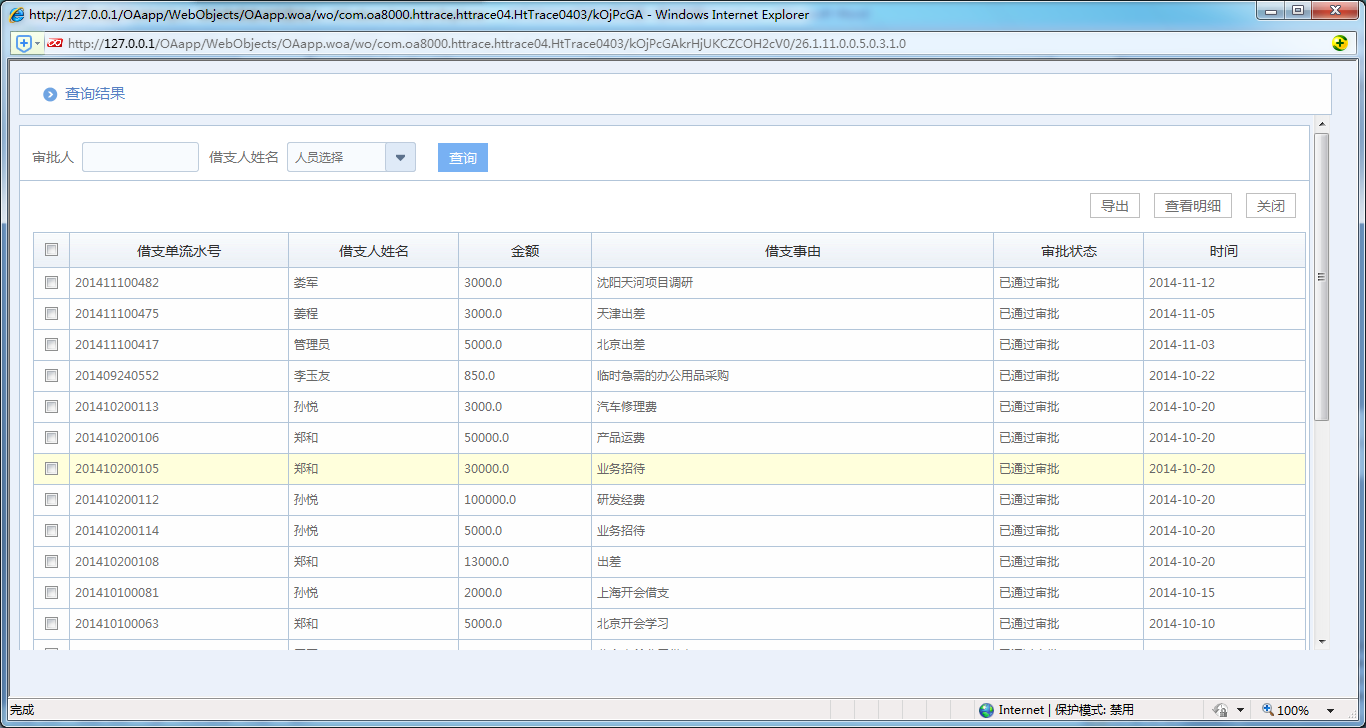Click the 审批人 text input field
This screenshot has width=1366, height=728.
coord(140,157)
